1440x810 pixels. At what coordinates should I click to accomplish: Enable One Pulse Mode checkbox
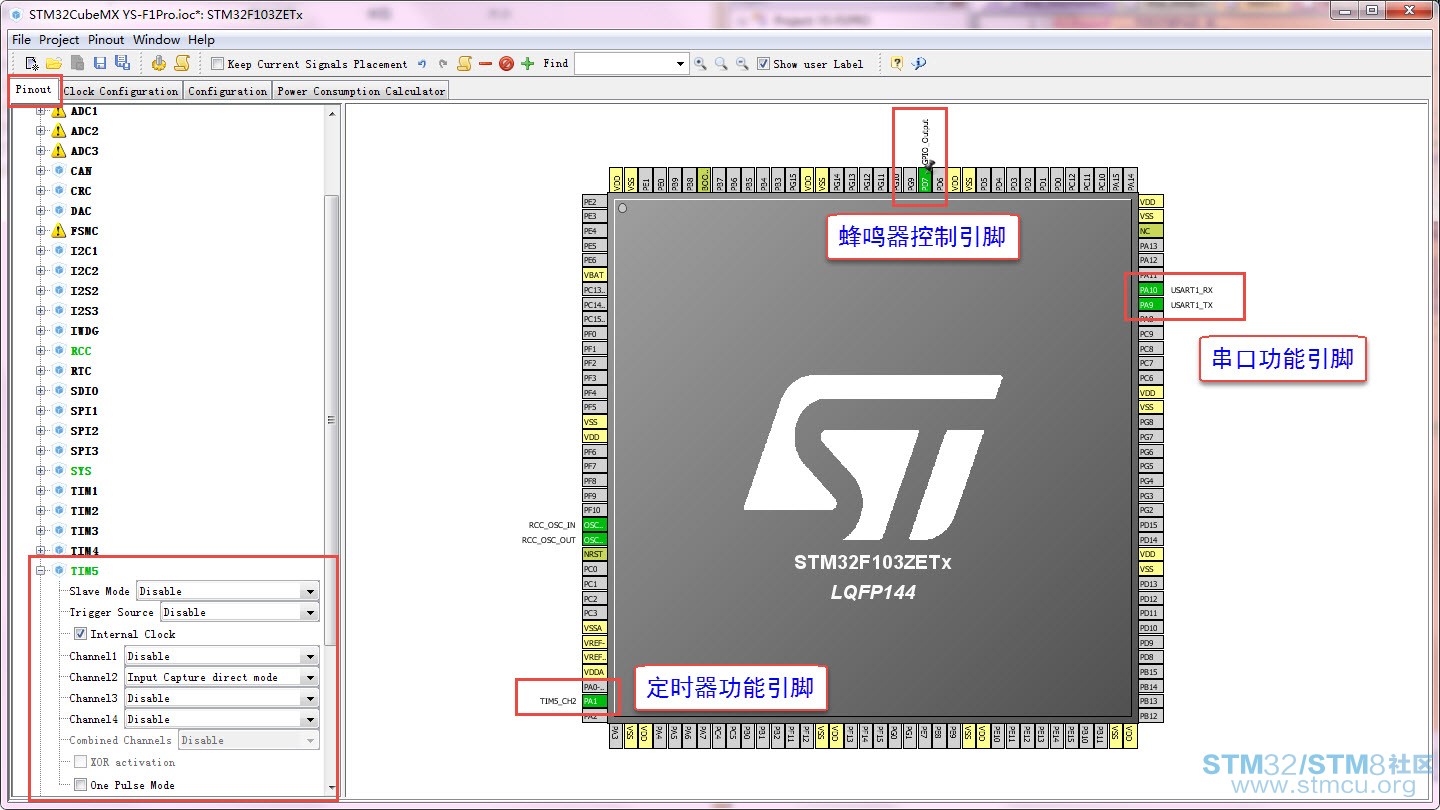pyautogui.click(x=80, y=785)
